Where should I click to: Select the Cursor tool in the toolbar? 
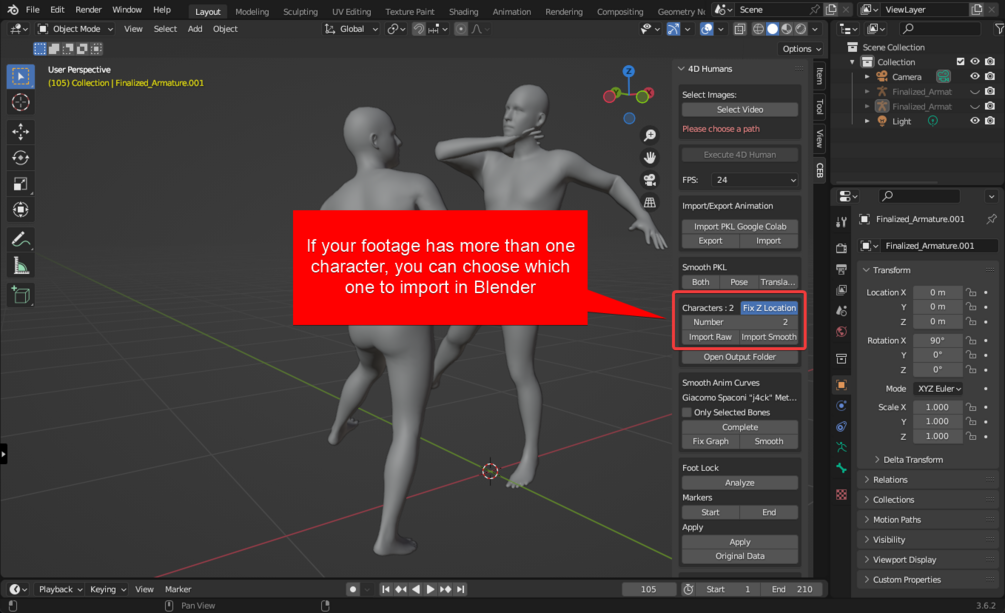pos(21,102)
